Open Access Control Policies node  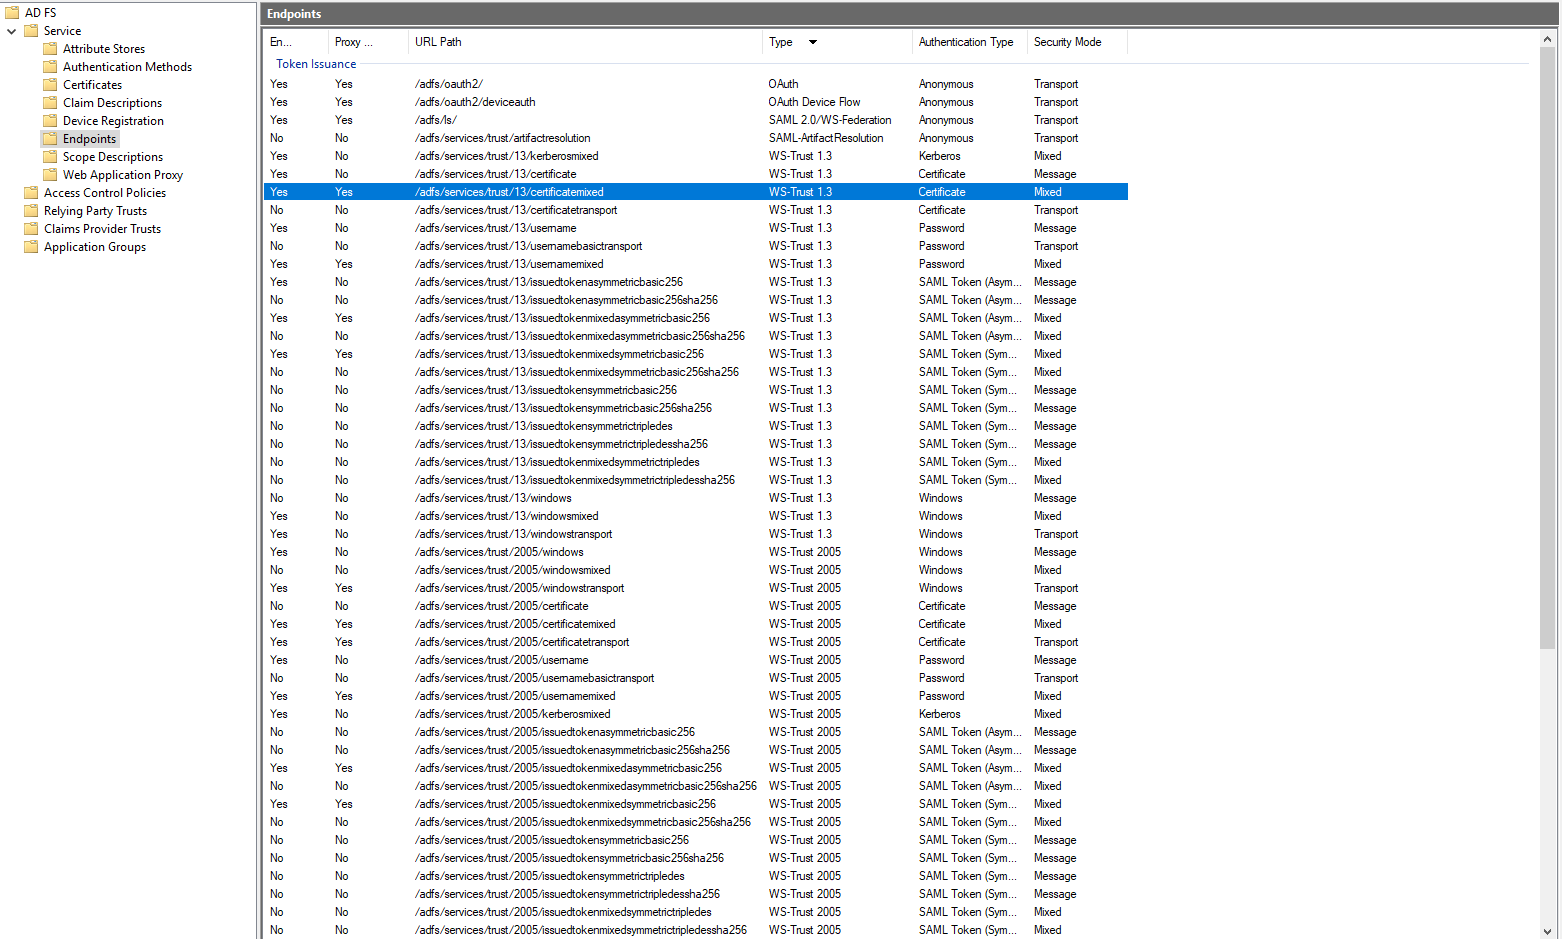tap(104, 193)
